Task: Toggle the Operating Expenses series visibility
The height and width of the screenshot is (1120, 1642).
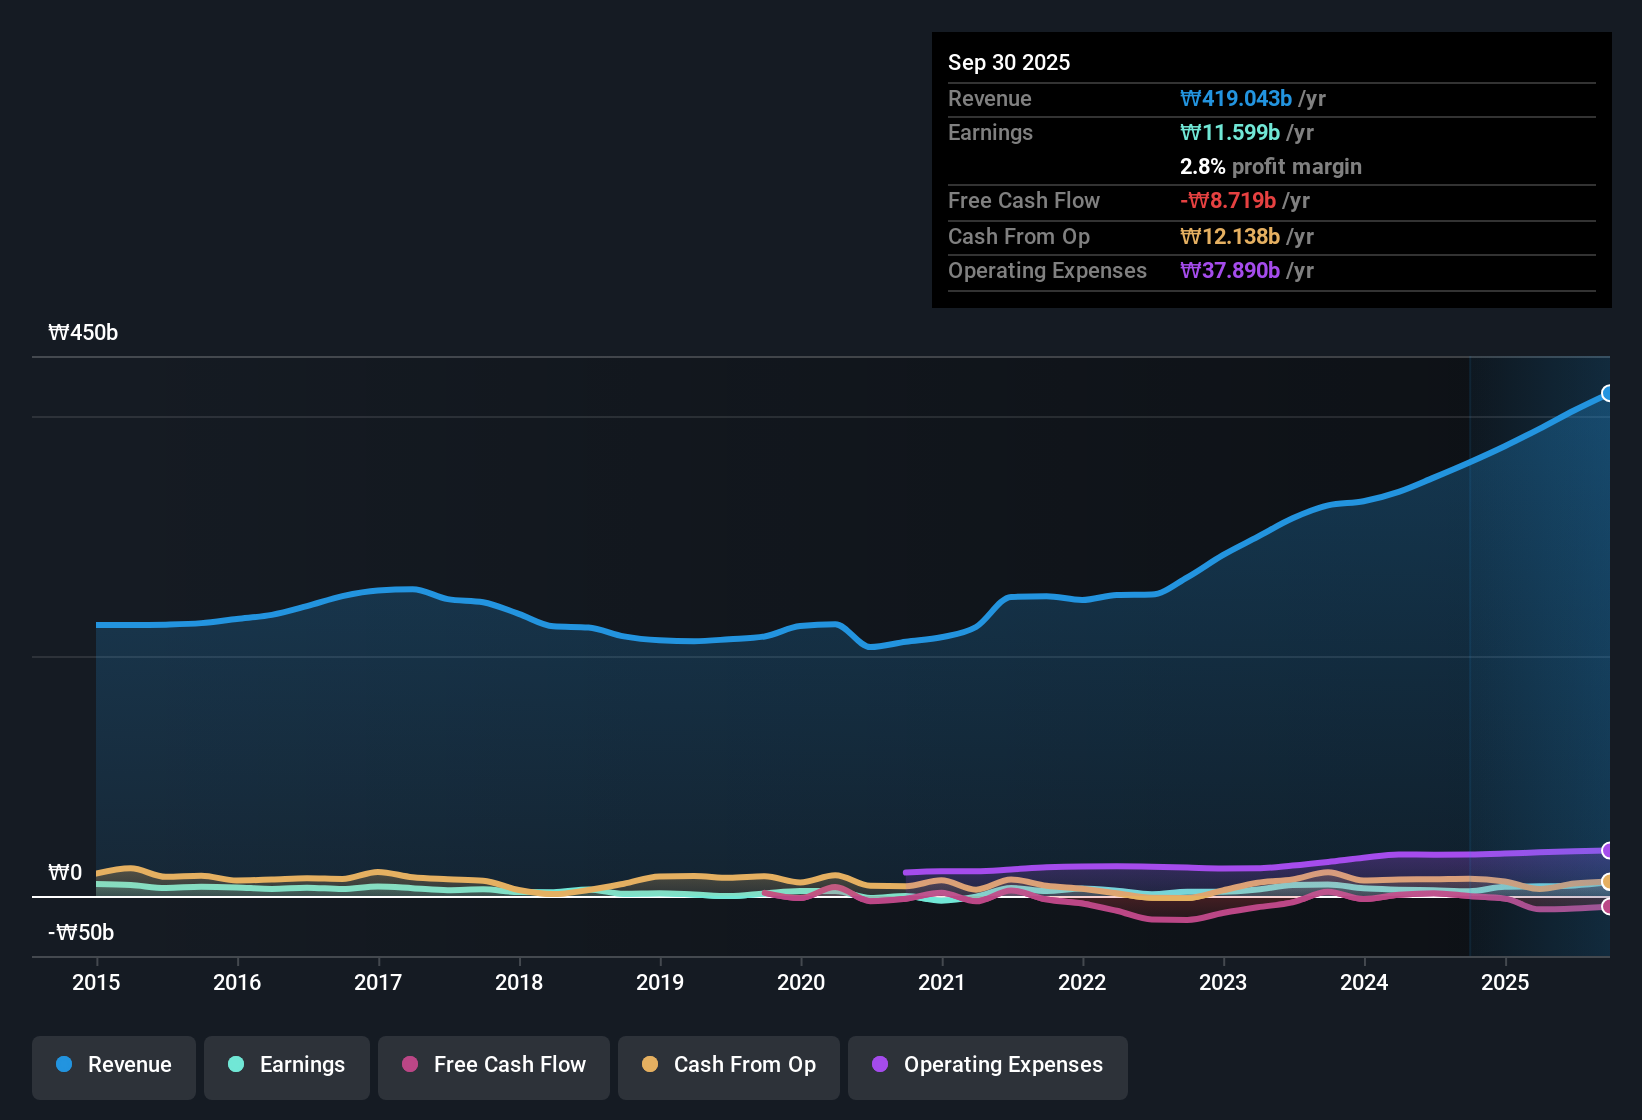Action: 988,1067
